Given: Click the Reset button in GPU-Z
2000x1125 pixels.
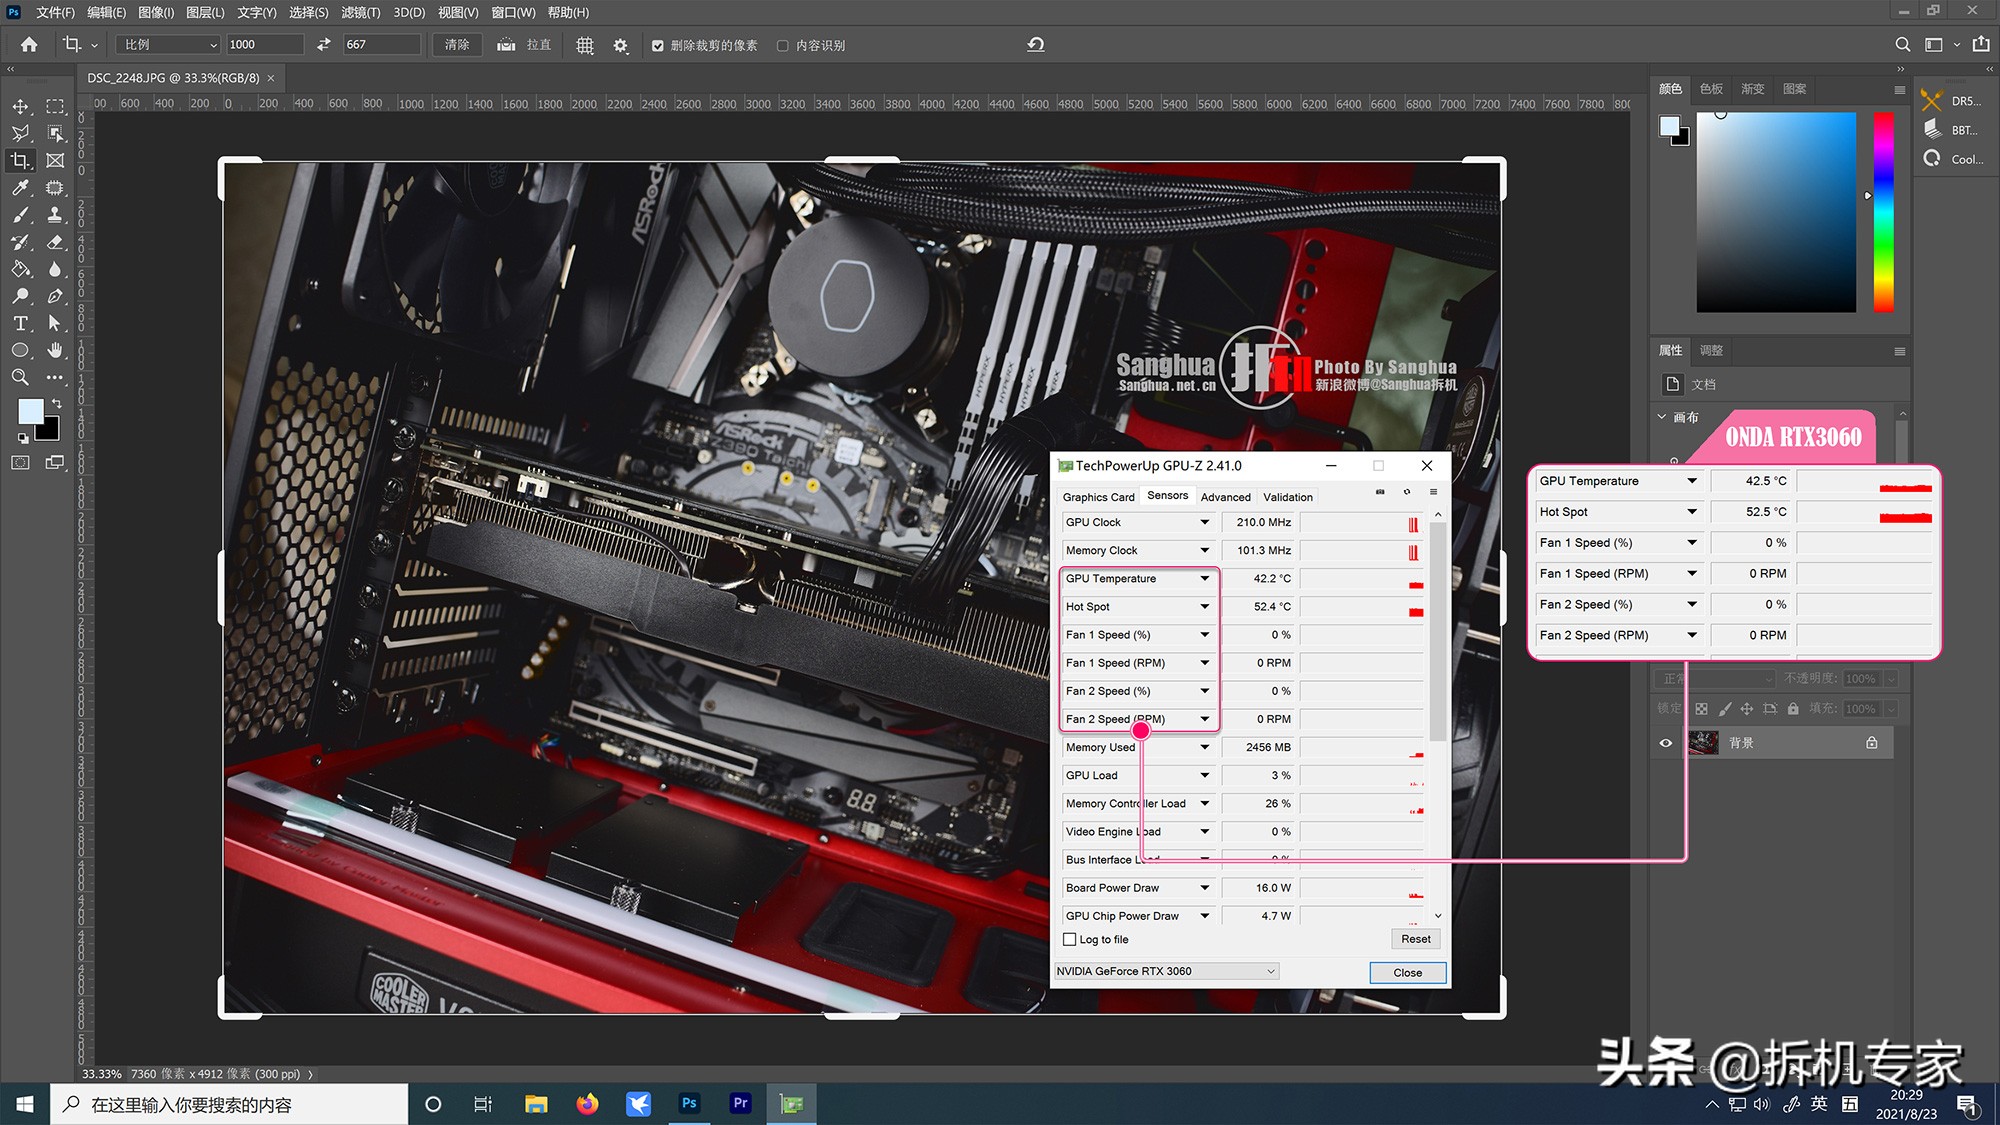Looking at the screenshot, I should [1415, 938].
